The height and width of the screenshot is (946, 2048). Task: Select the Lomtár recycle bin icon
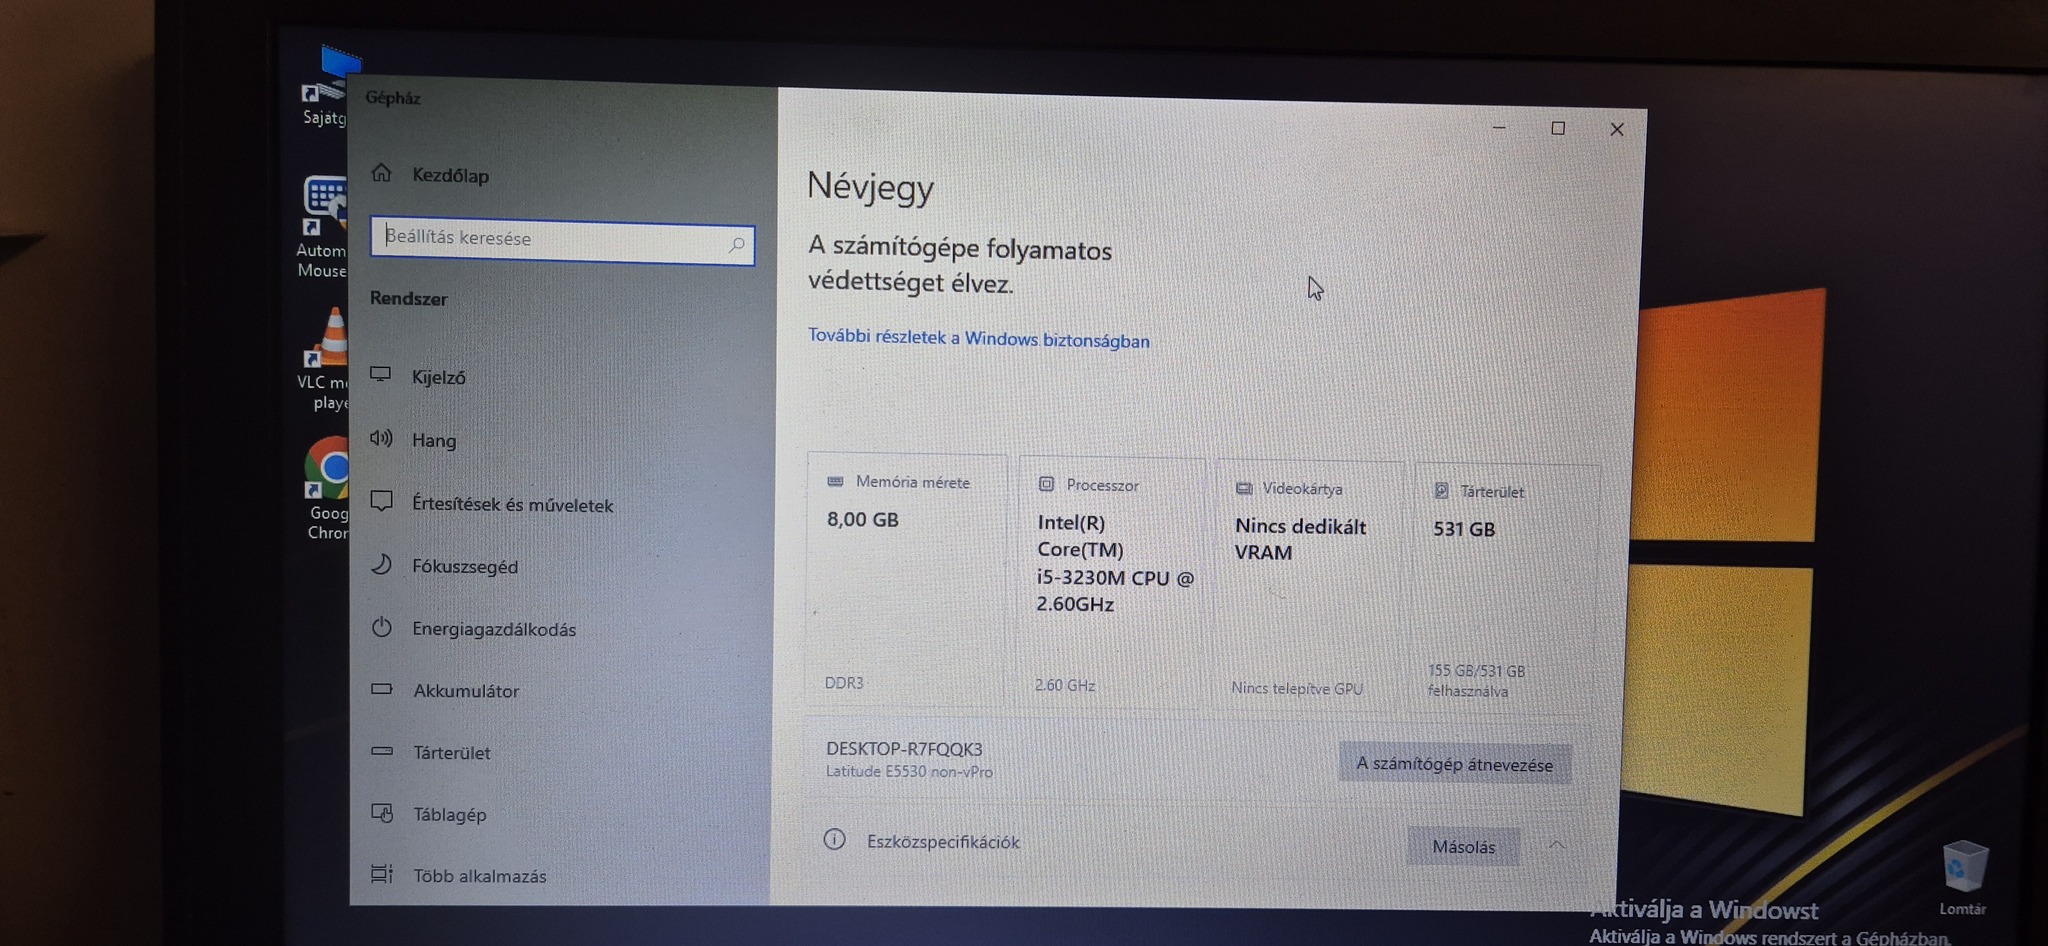[x=1964, y=878]
